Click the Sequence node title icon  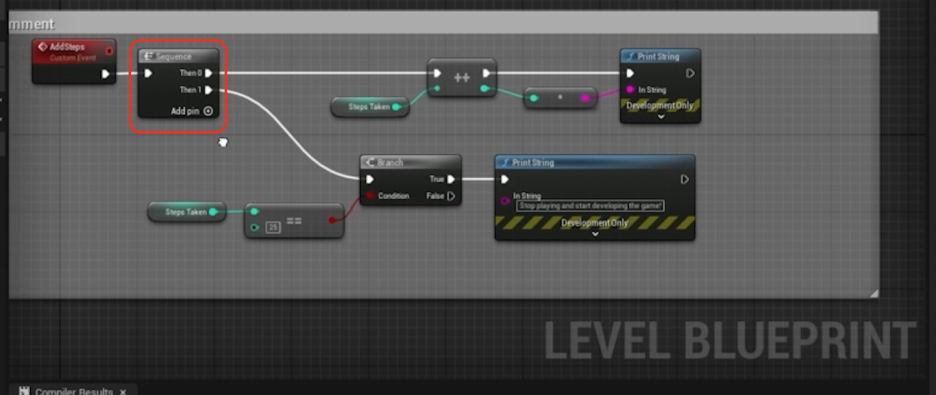[149, 57]
